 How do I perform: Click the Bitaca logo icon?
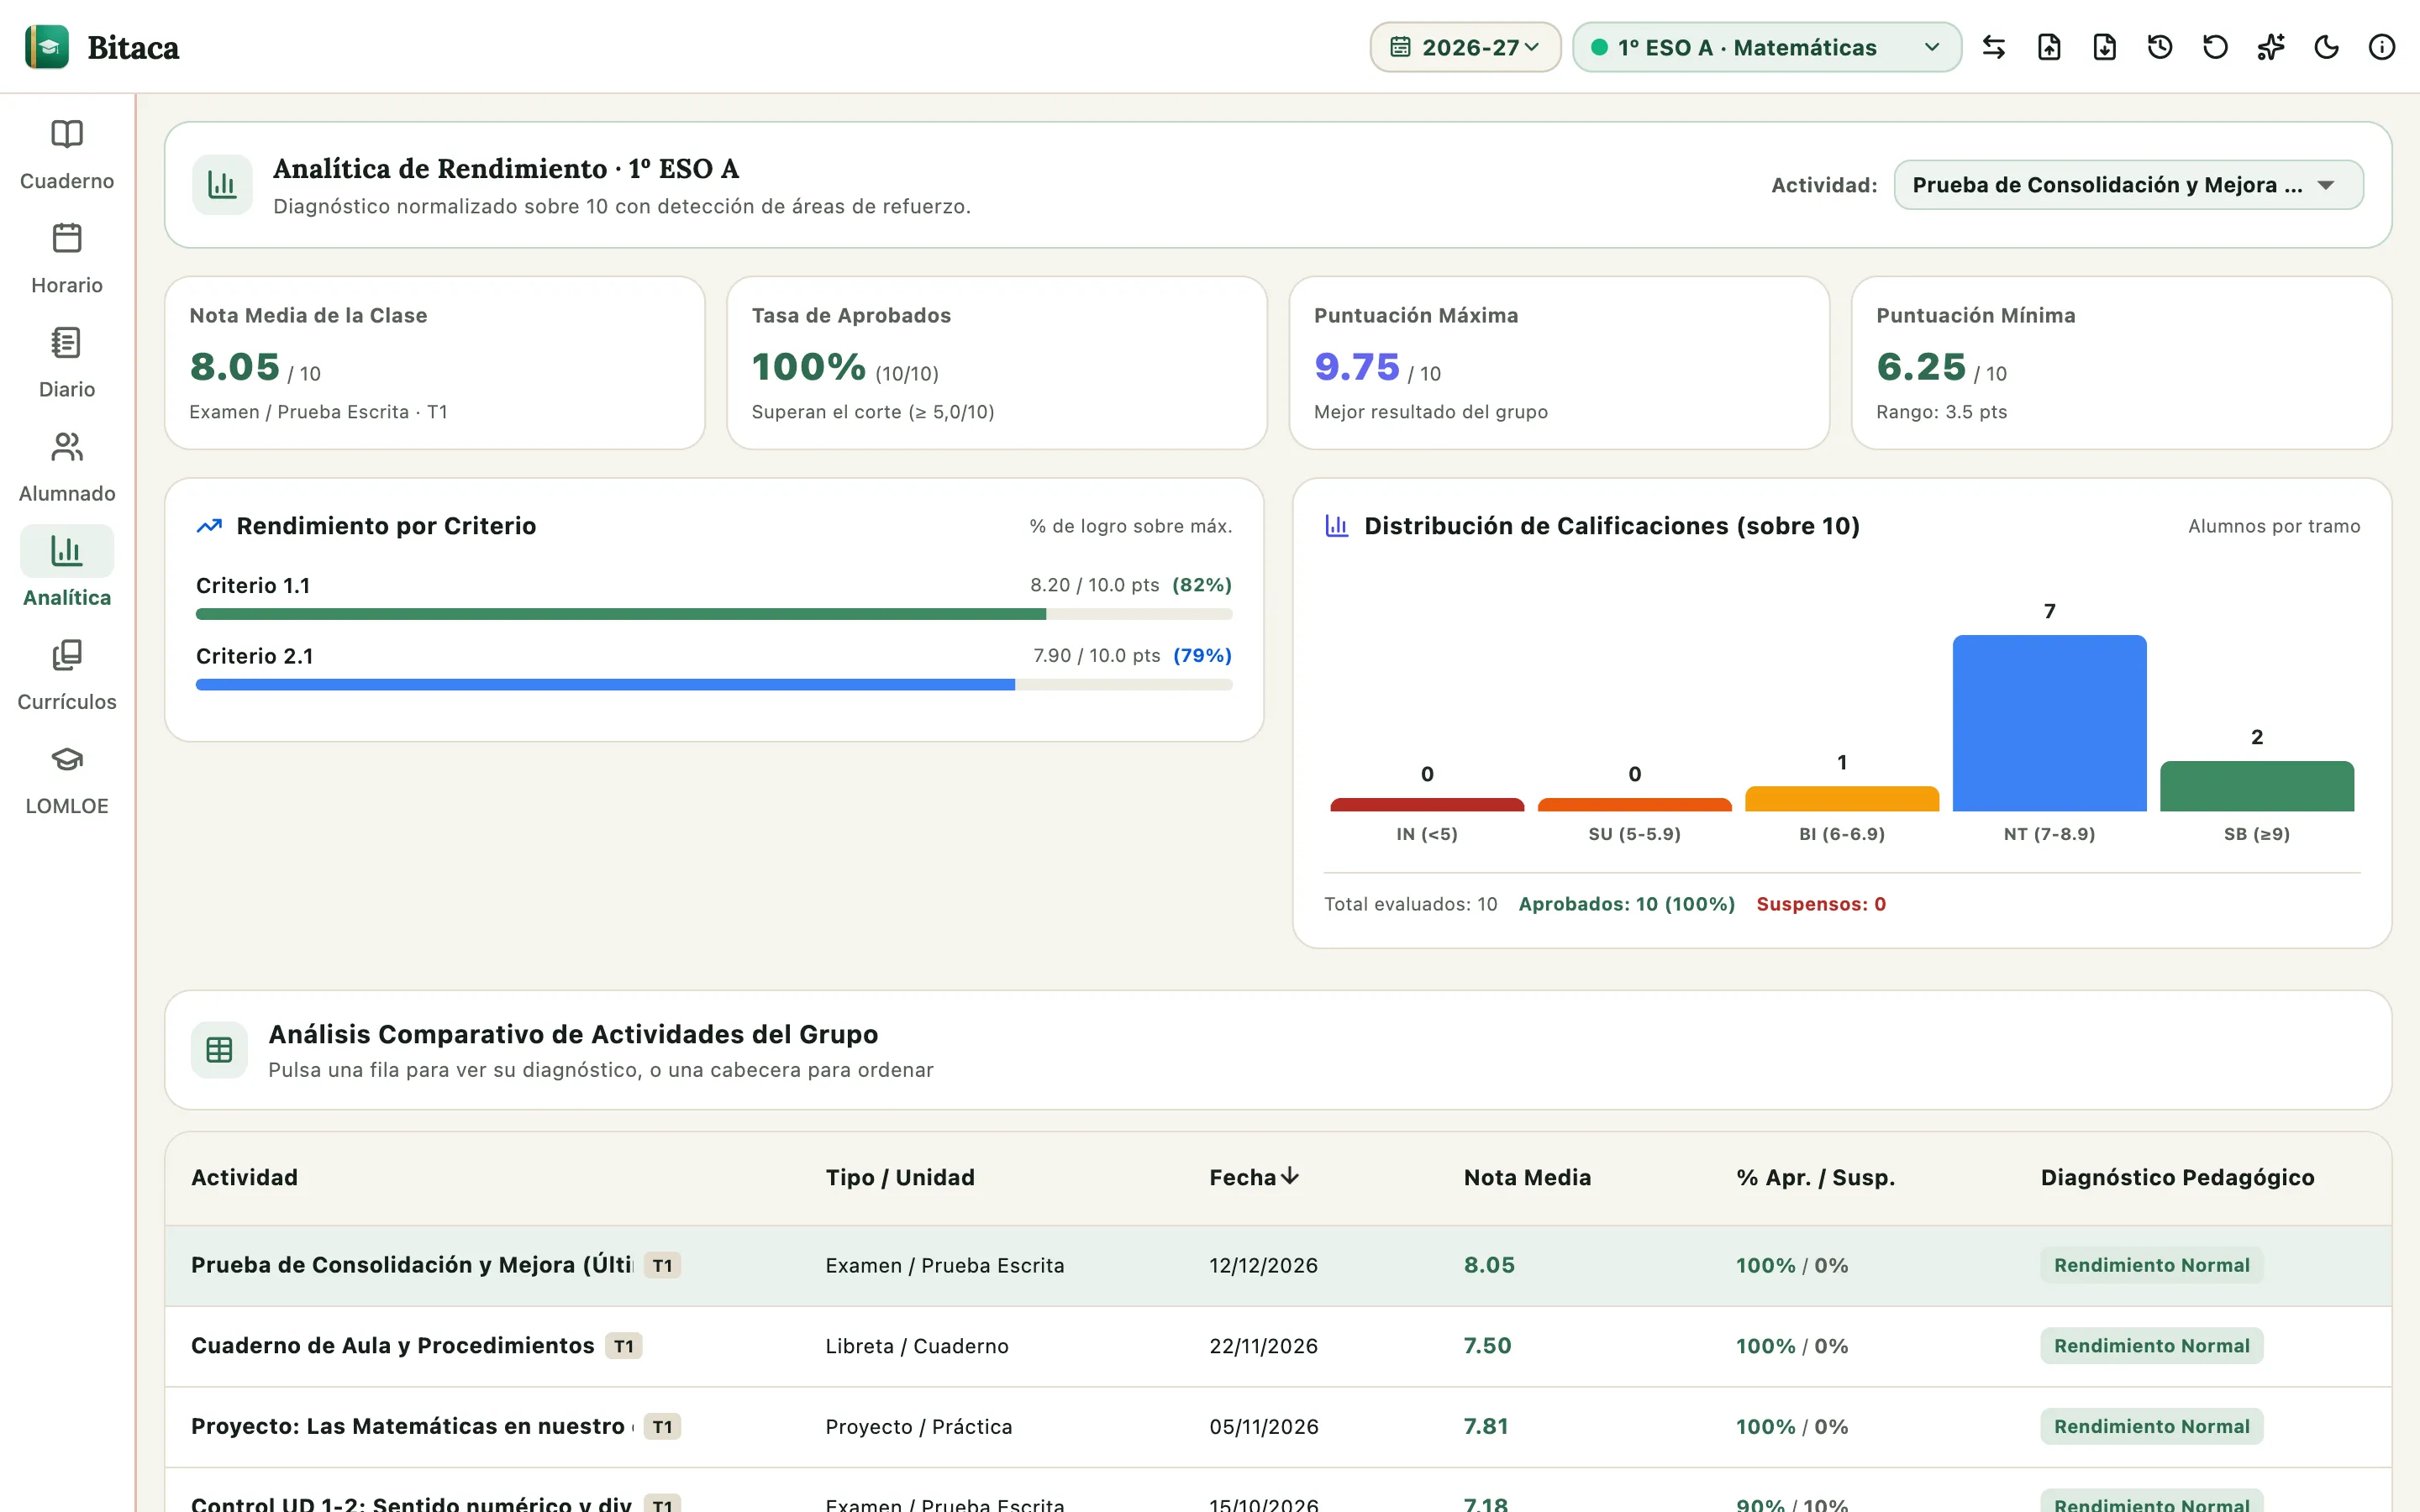coord(47,47)
